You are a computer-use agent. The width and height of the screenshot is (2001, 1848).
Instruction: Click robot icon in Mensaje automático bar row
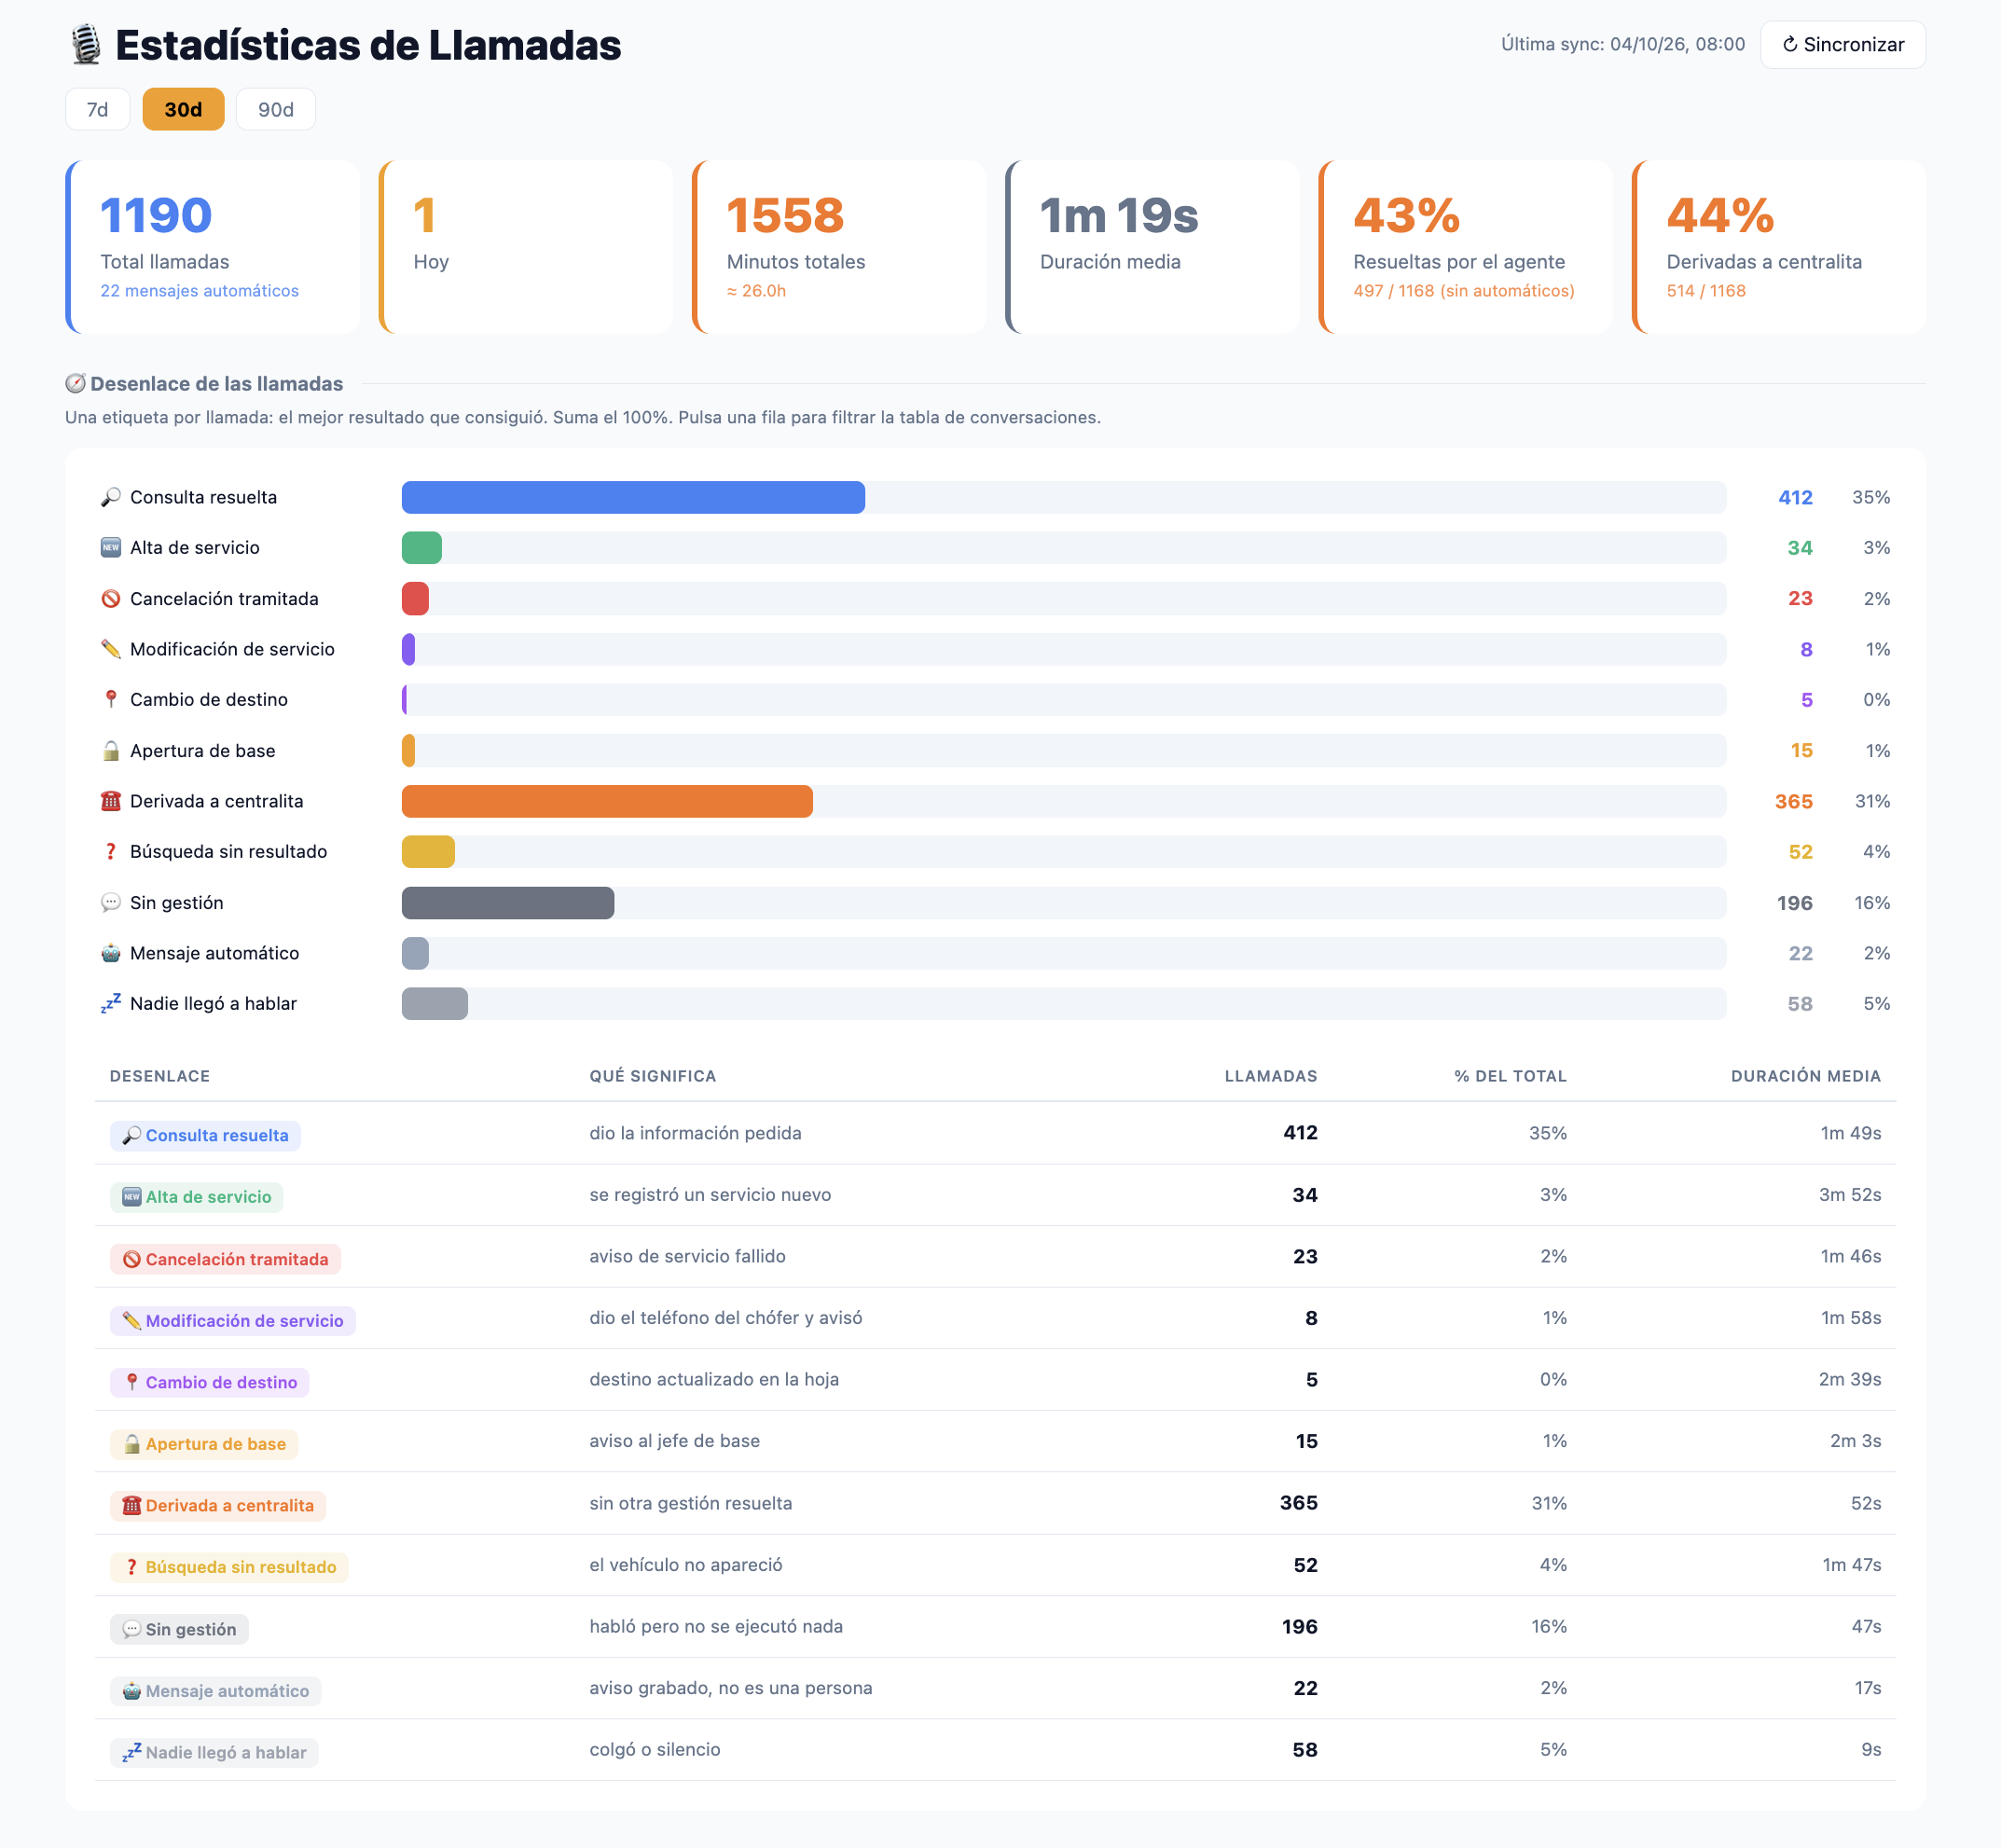pyautogui.click(x=111, y=953)
